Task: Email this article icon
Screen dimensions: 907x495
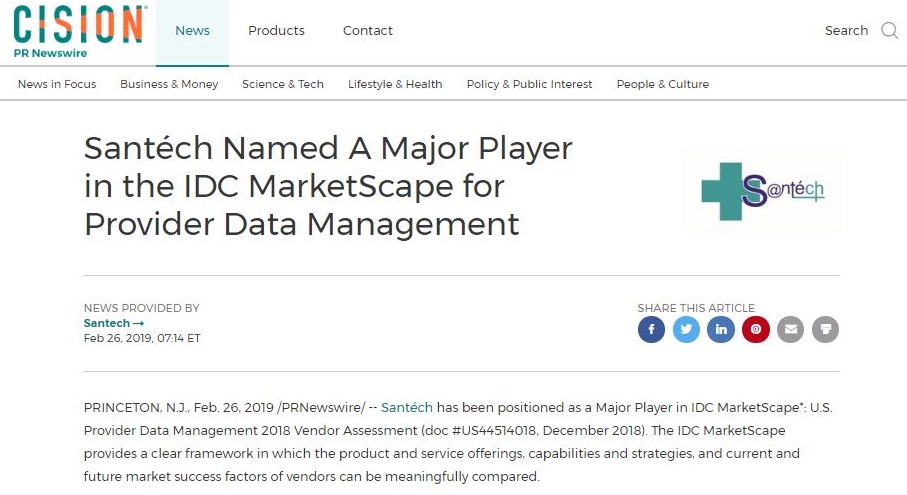Action: [x=790, y=330]
